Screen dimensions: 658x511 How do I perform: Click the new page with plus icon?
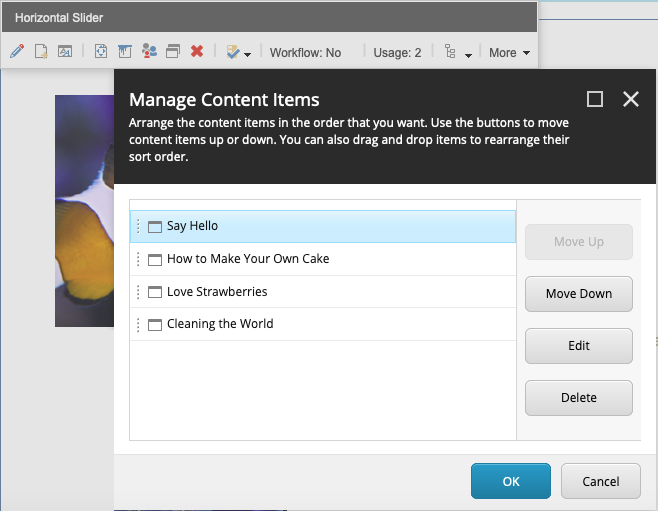pos(41,51)
